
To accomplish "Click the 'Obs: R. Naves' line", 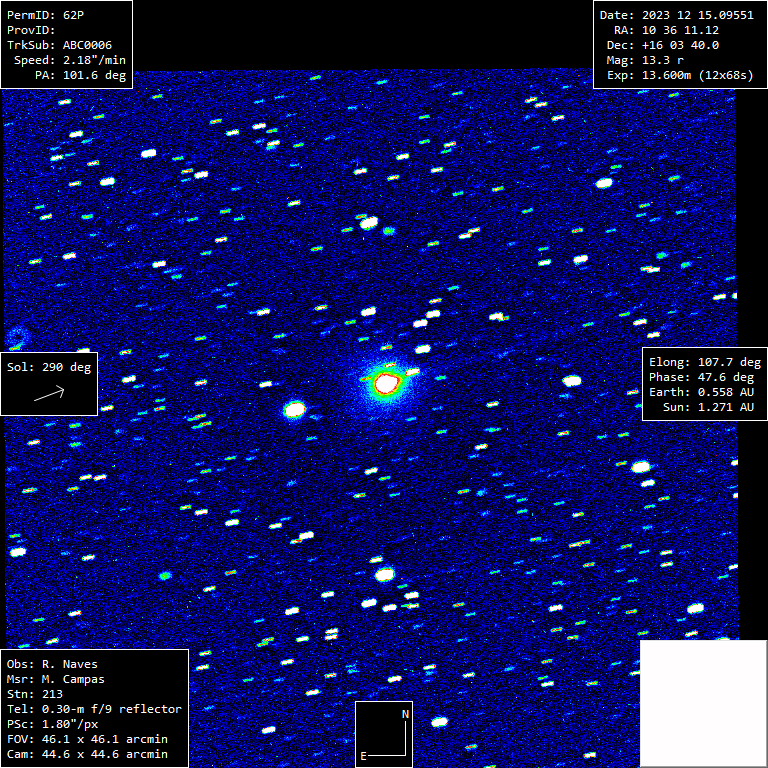I will pos(52,664).
